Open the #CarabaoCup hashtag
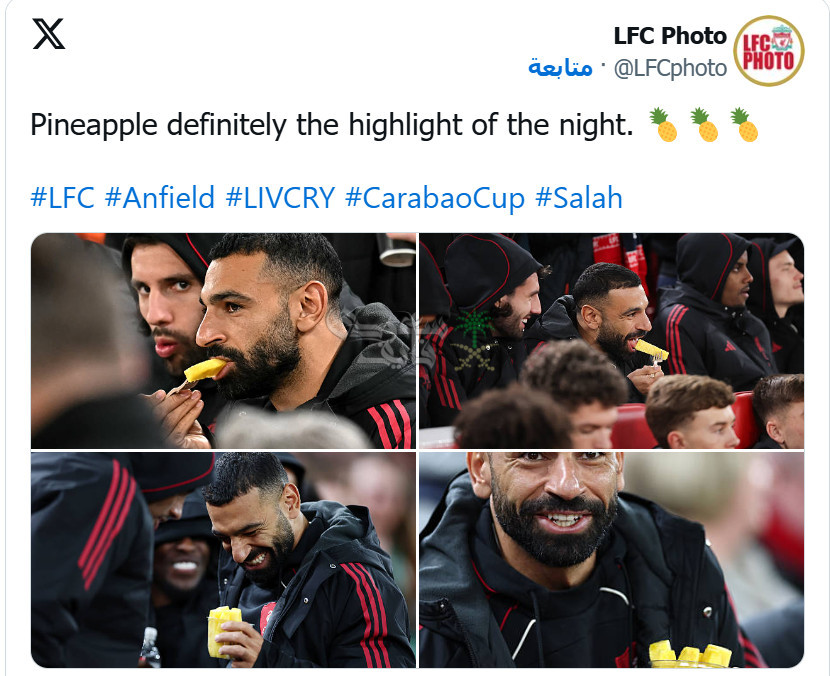 435,198
